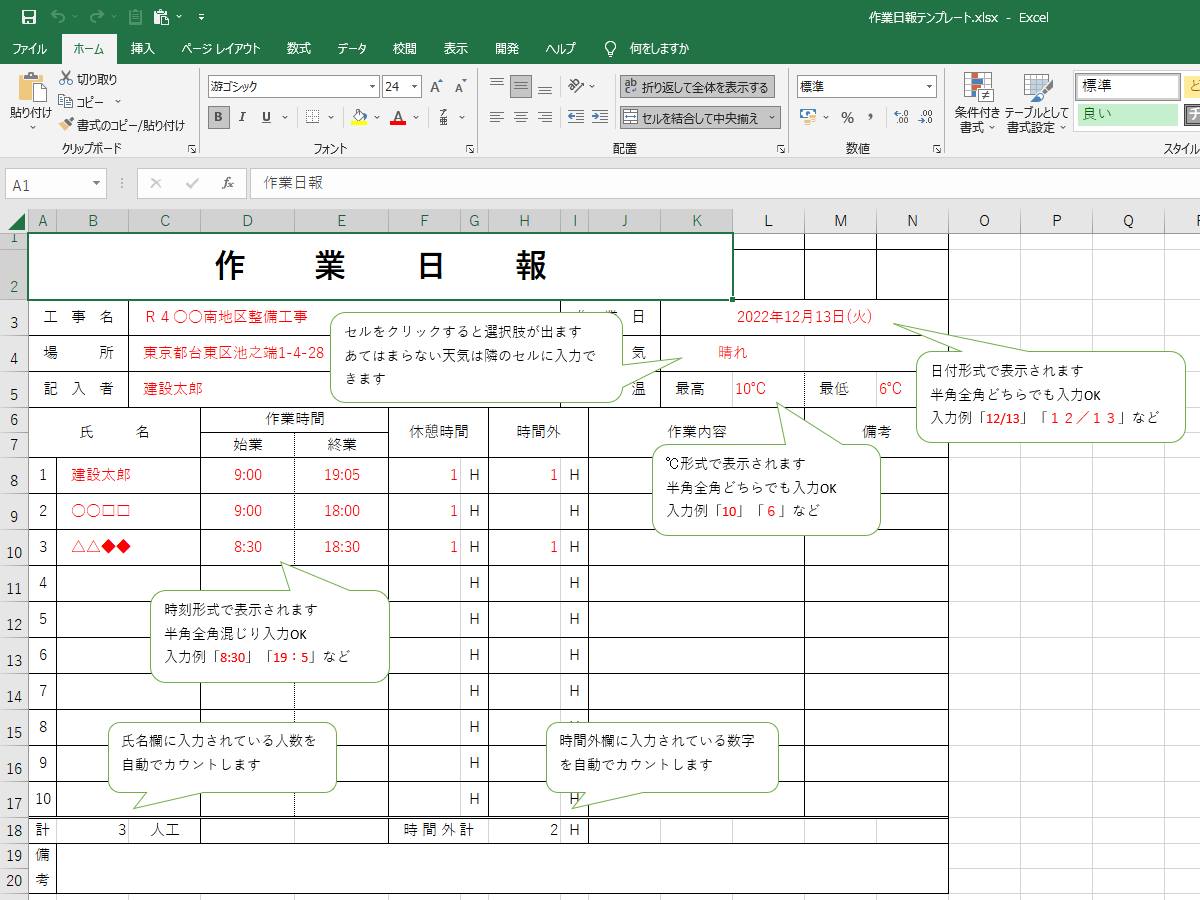Click the 2022年12月13日(火) date cell
This screenshot has width=1200, height=900.
pos(804,317)
